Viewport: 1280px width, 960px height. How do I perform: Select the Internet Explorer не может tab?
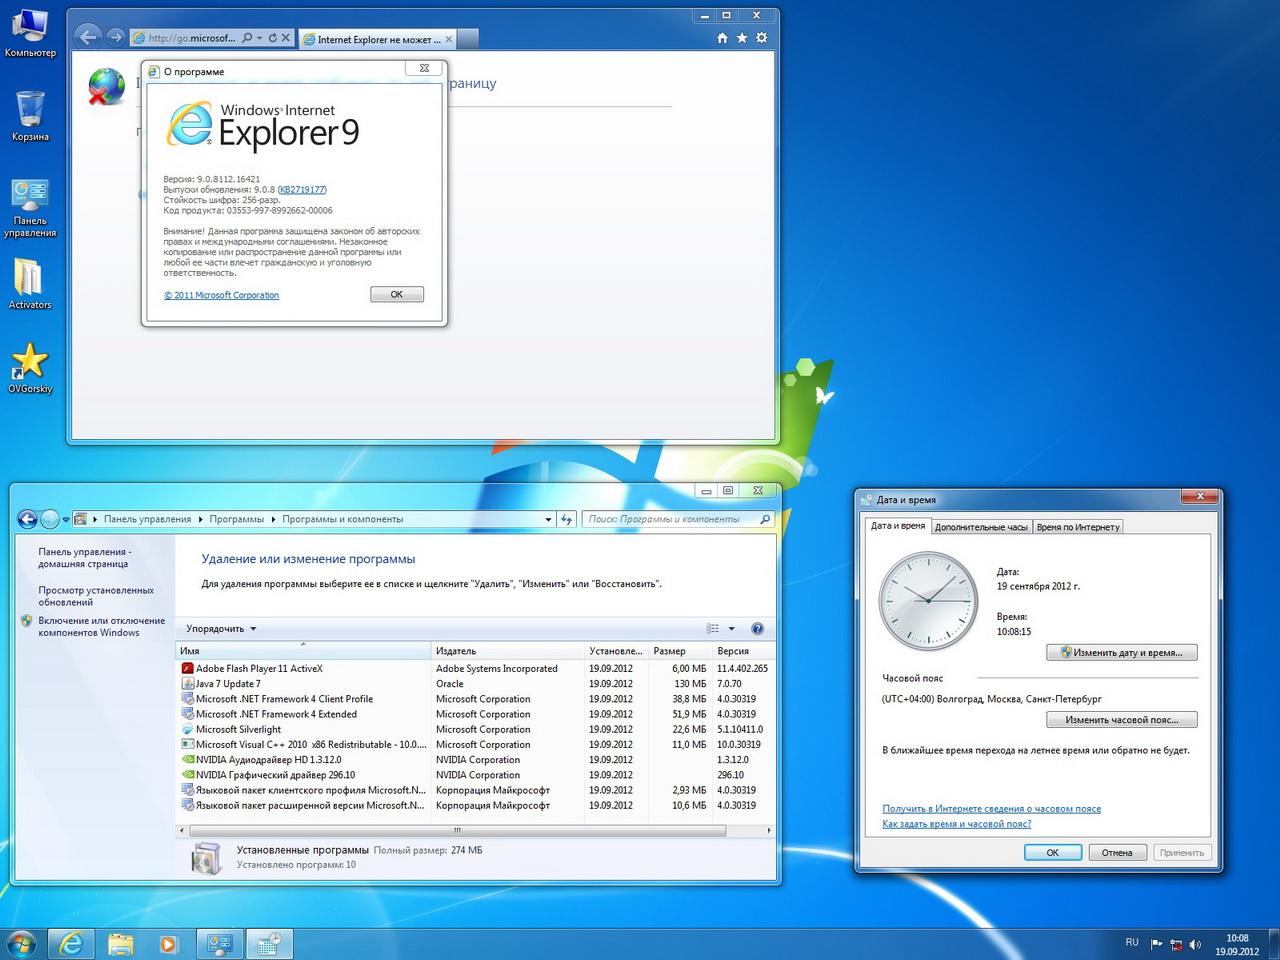[378, 39]
